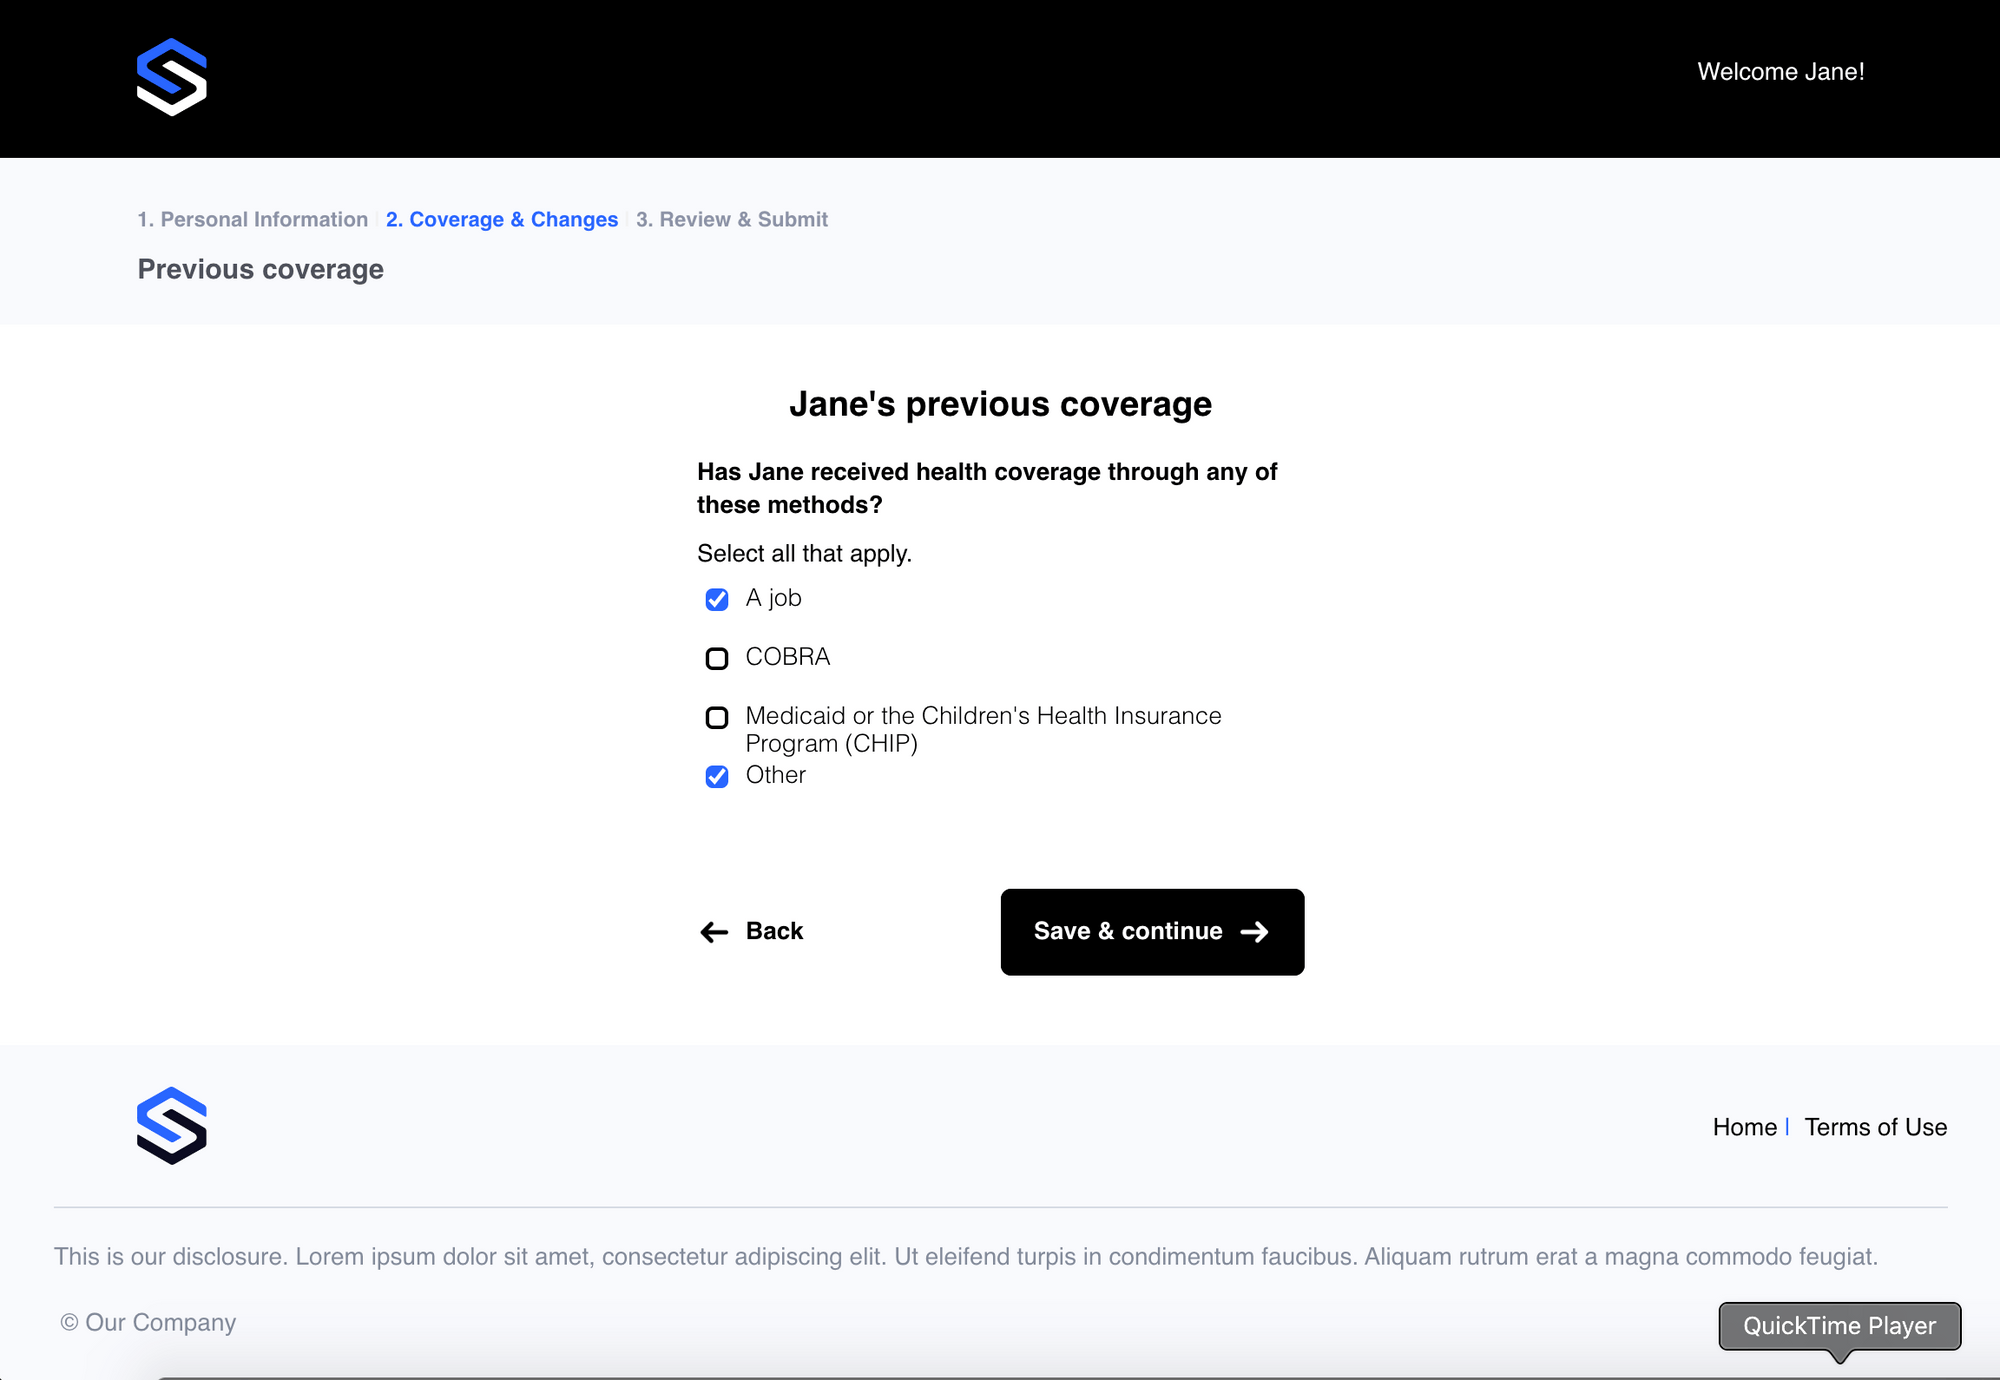The width and height of the screenshot is (2000, 1380).
Task: Uncheck the A job option
Action: (716, 599)
